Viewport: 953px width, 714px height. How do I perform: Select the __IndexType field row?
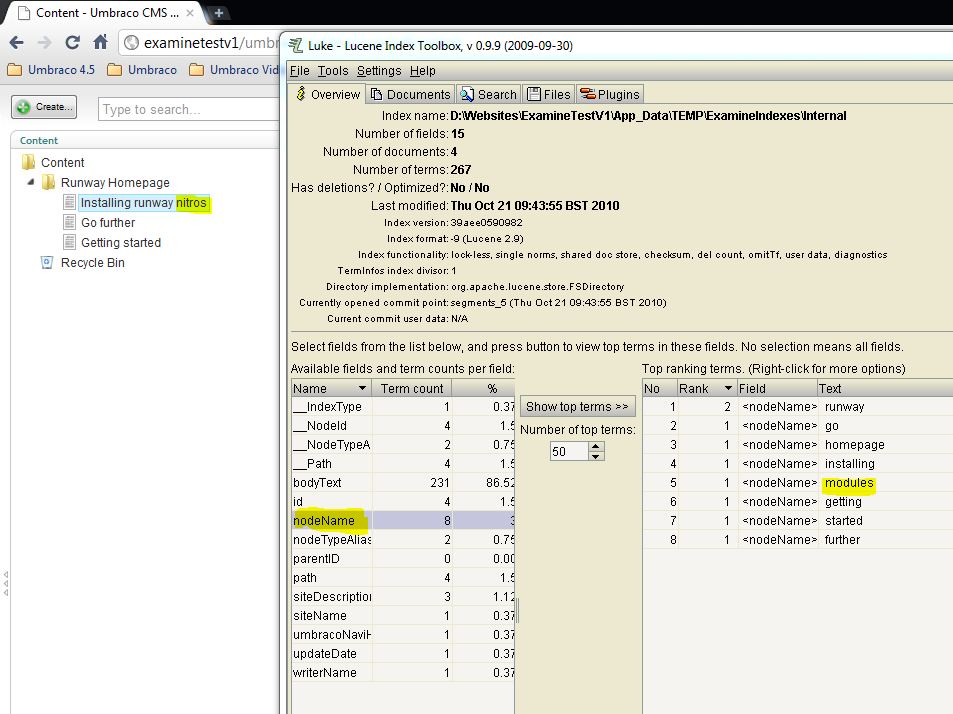tap(403, 407)
